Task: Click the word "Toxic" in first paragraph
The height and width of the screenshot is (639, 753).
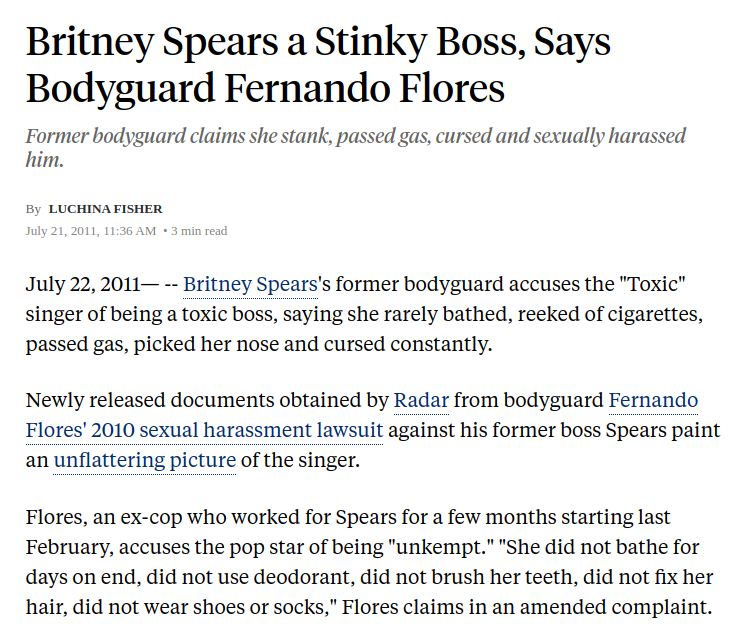Action: [x=652, y=284]
